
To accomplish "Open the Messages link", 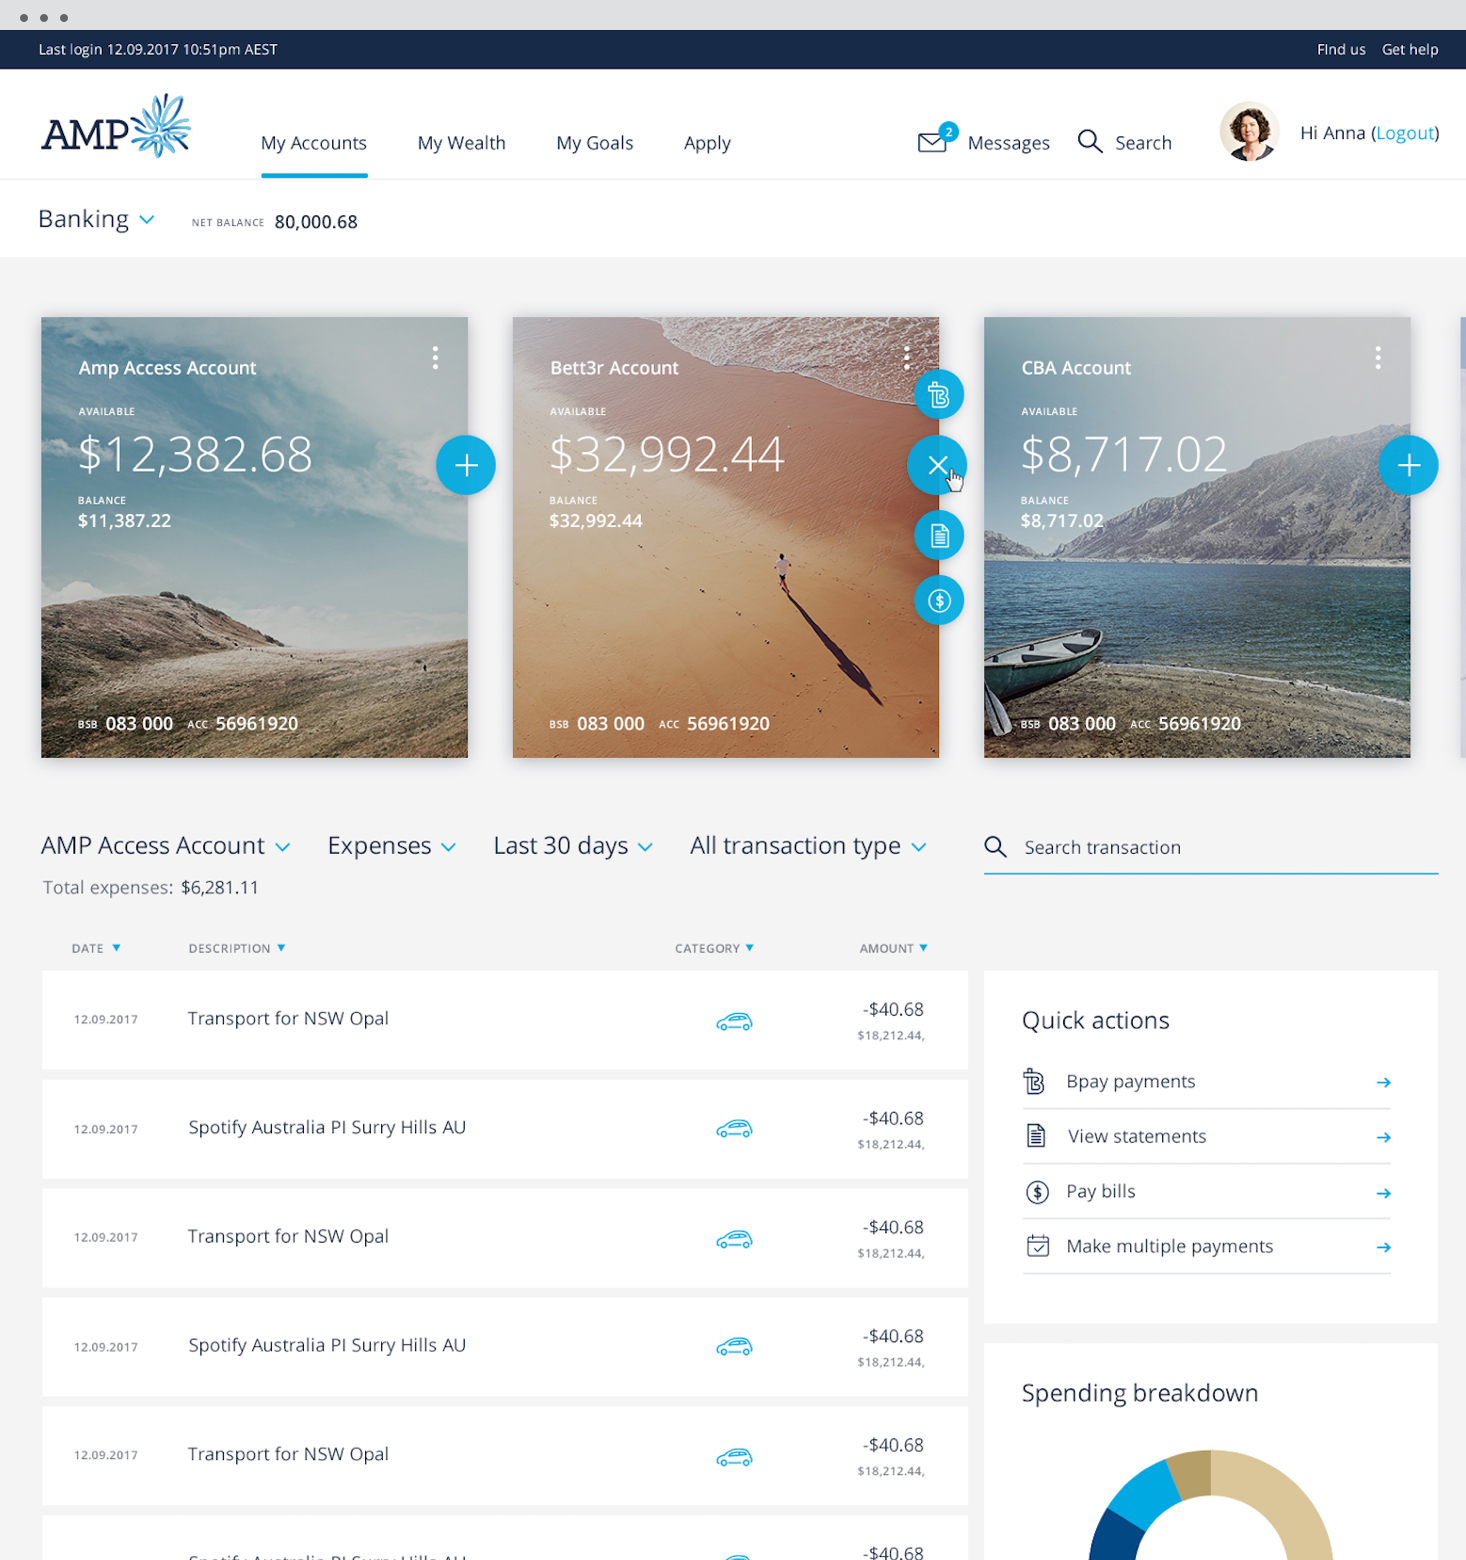I will point(1009,143).
